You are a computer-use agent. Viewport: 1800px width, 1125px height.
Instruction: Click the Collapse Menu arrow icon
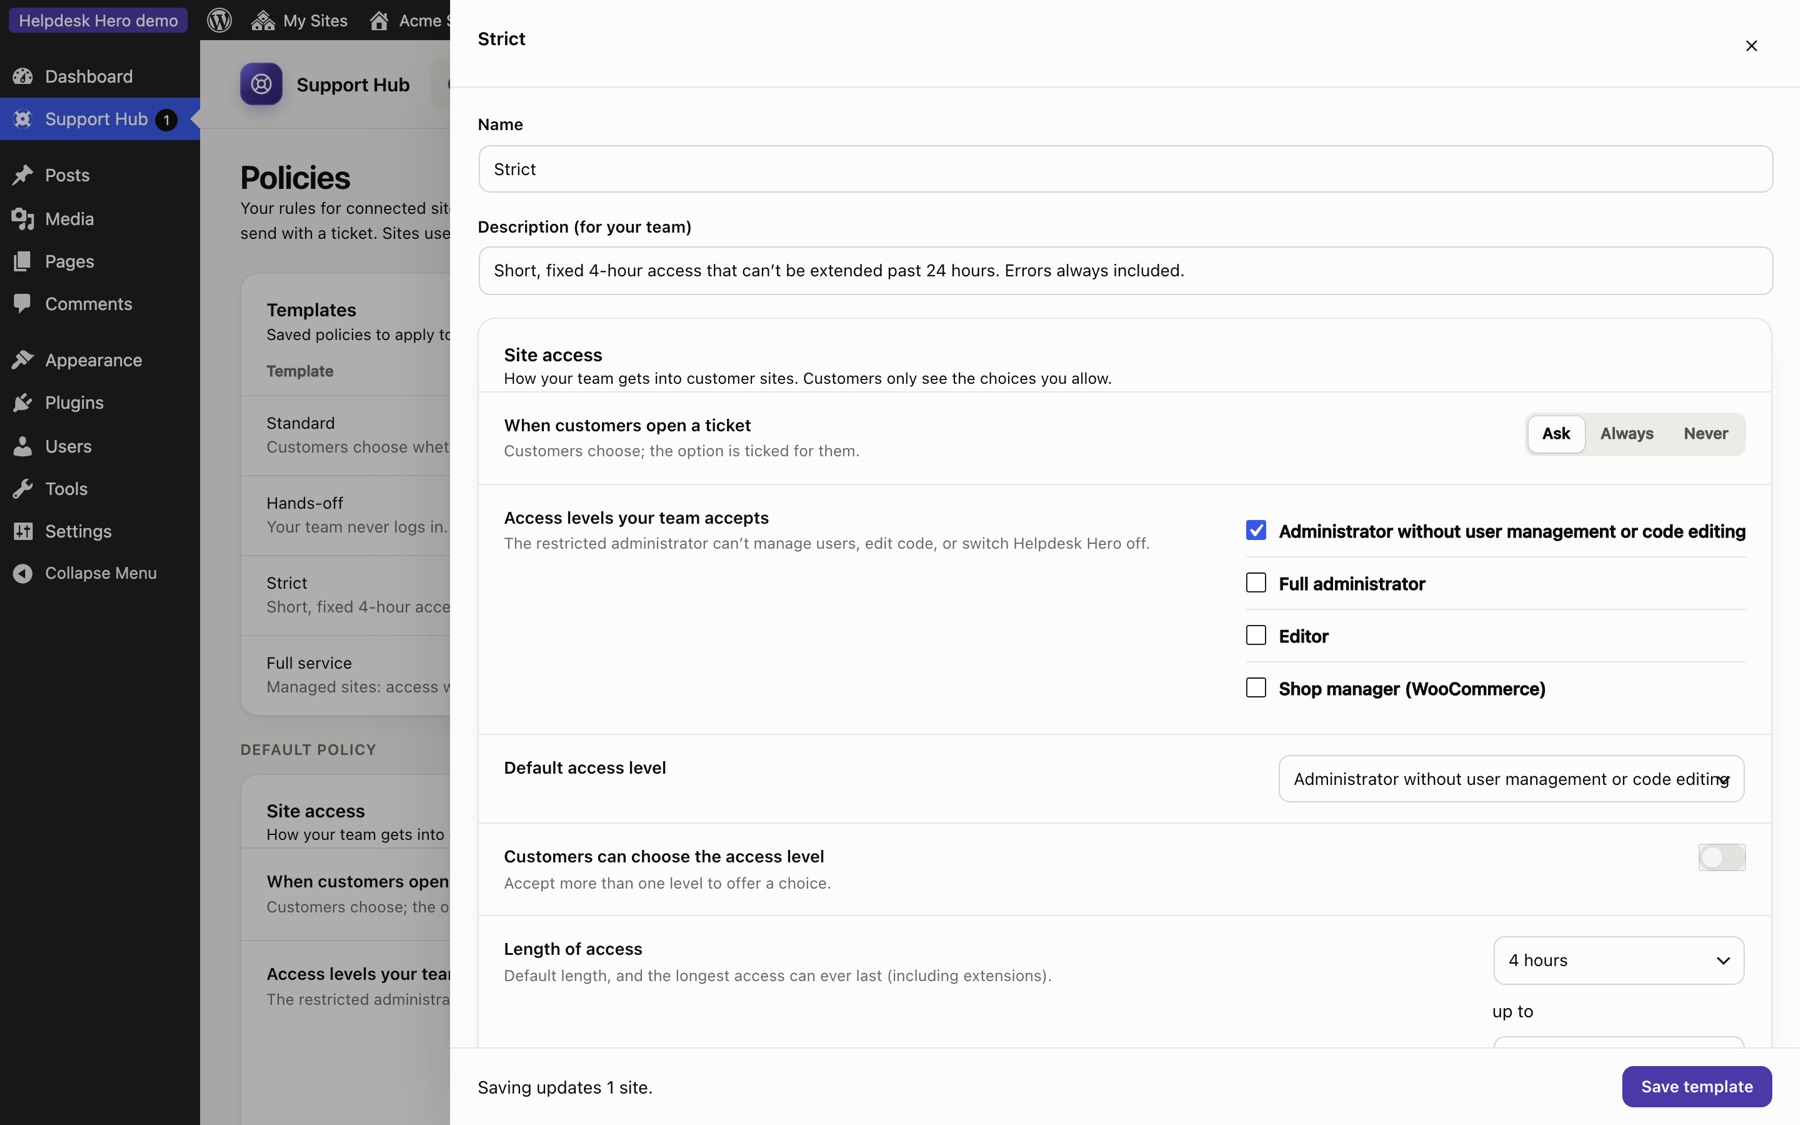point(23,573)
